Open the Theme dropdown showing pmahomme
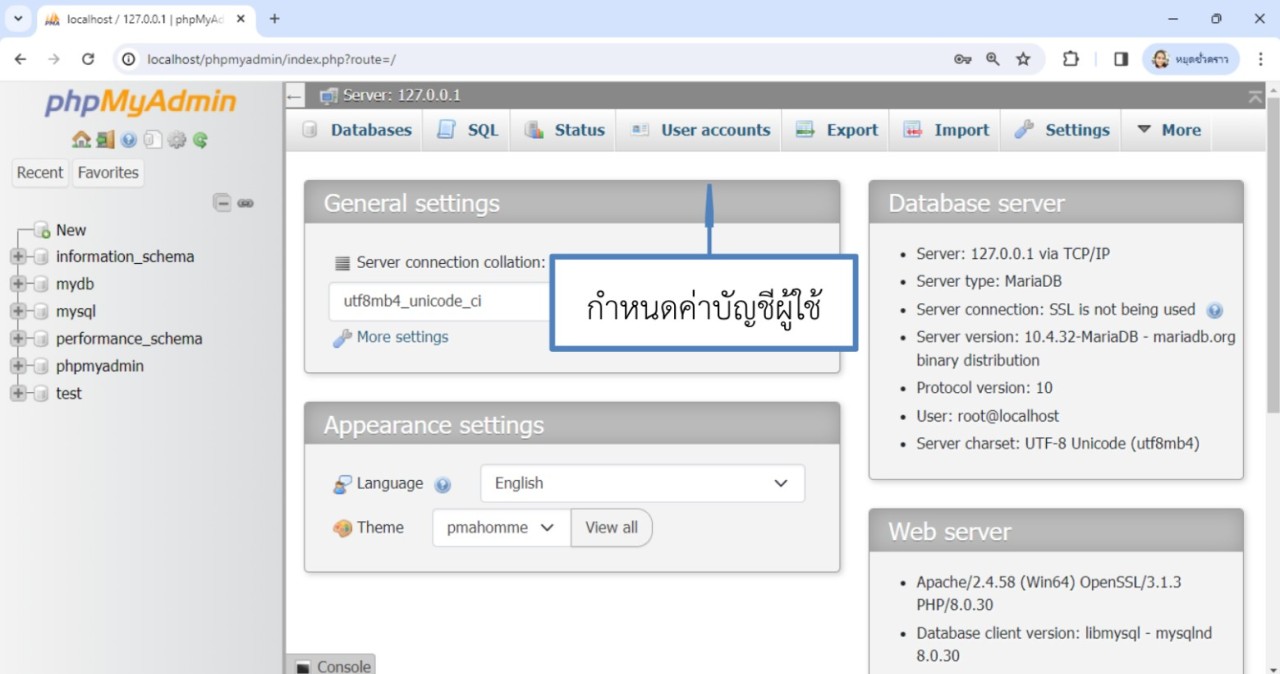The width and height of the screenshot is (1280, 674). click(501, 528)
